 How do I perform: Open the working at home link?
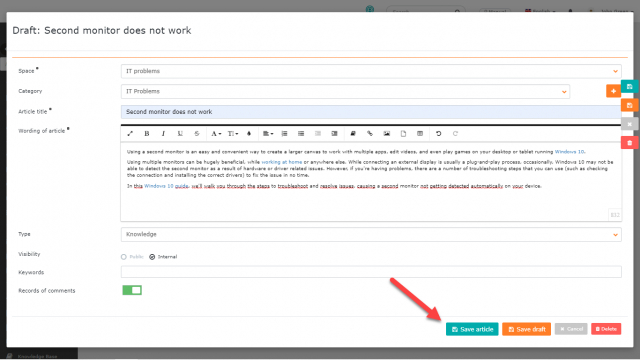(282, 162)
